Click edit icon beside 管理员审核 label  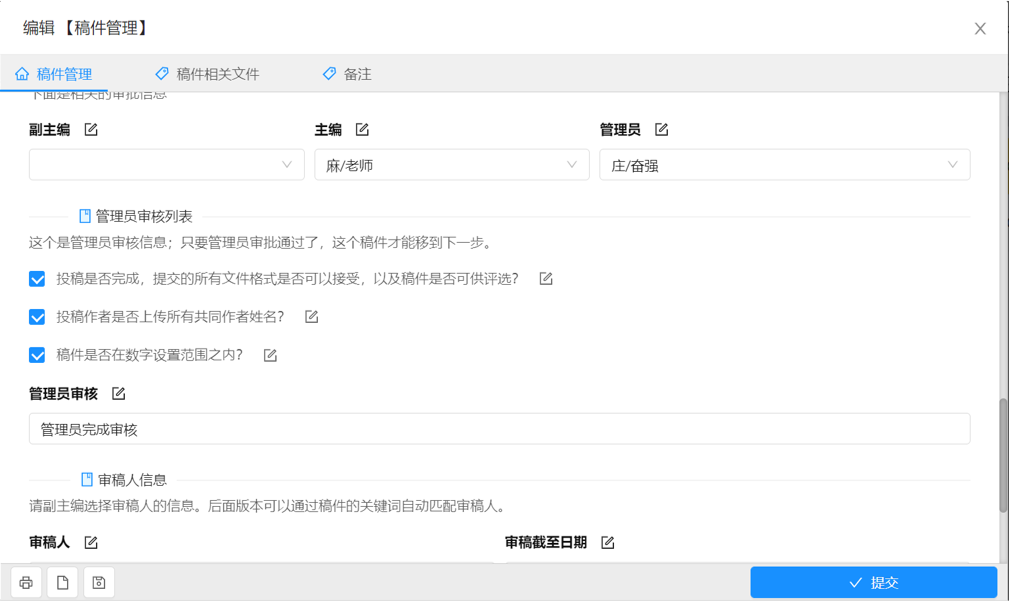point(119,394)
